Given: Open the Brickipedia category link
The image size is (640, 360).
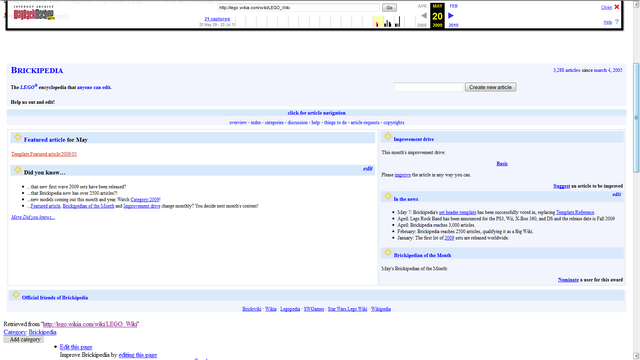Looking at the screenshot, I should click(42, 332).
